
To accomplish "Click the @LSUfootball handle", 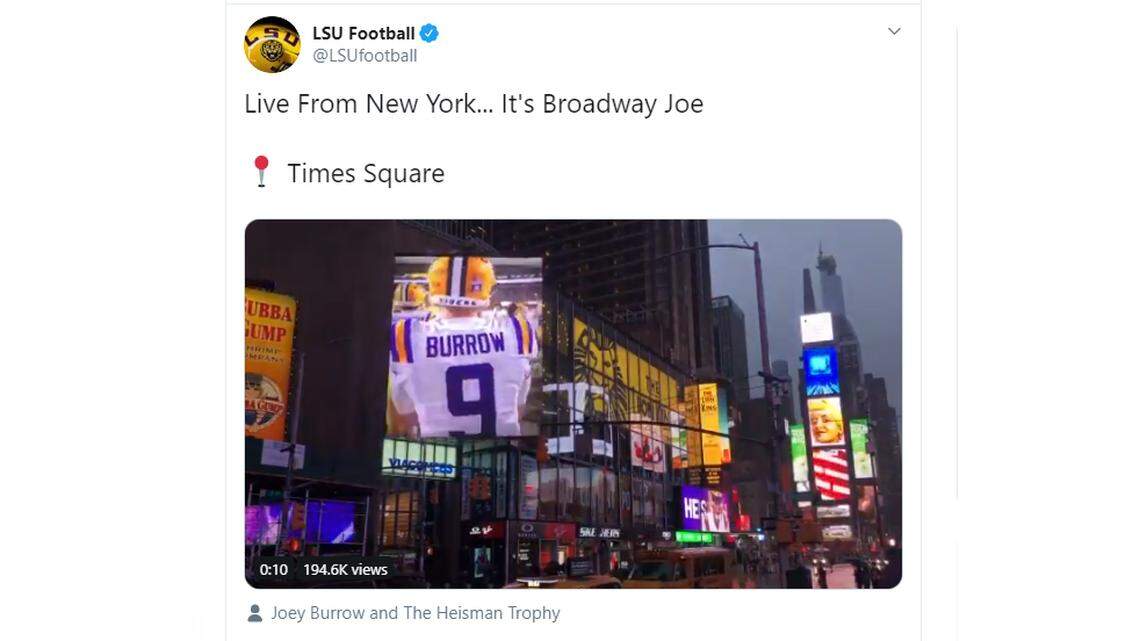I will coord(368,55).
